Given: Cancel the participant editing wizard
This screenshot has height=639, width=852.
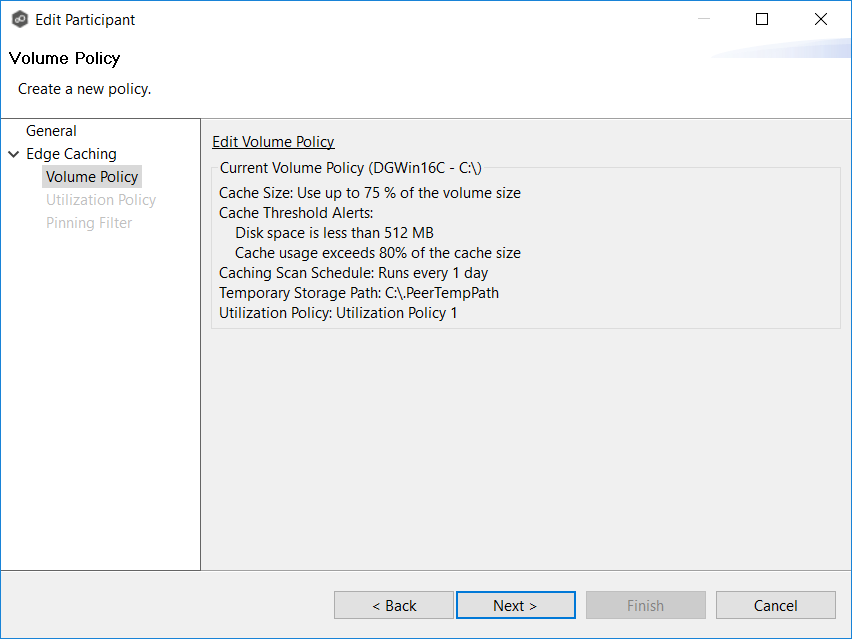Looking at the screenshot, I should [x=775, y=605].
